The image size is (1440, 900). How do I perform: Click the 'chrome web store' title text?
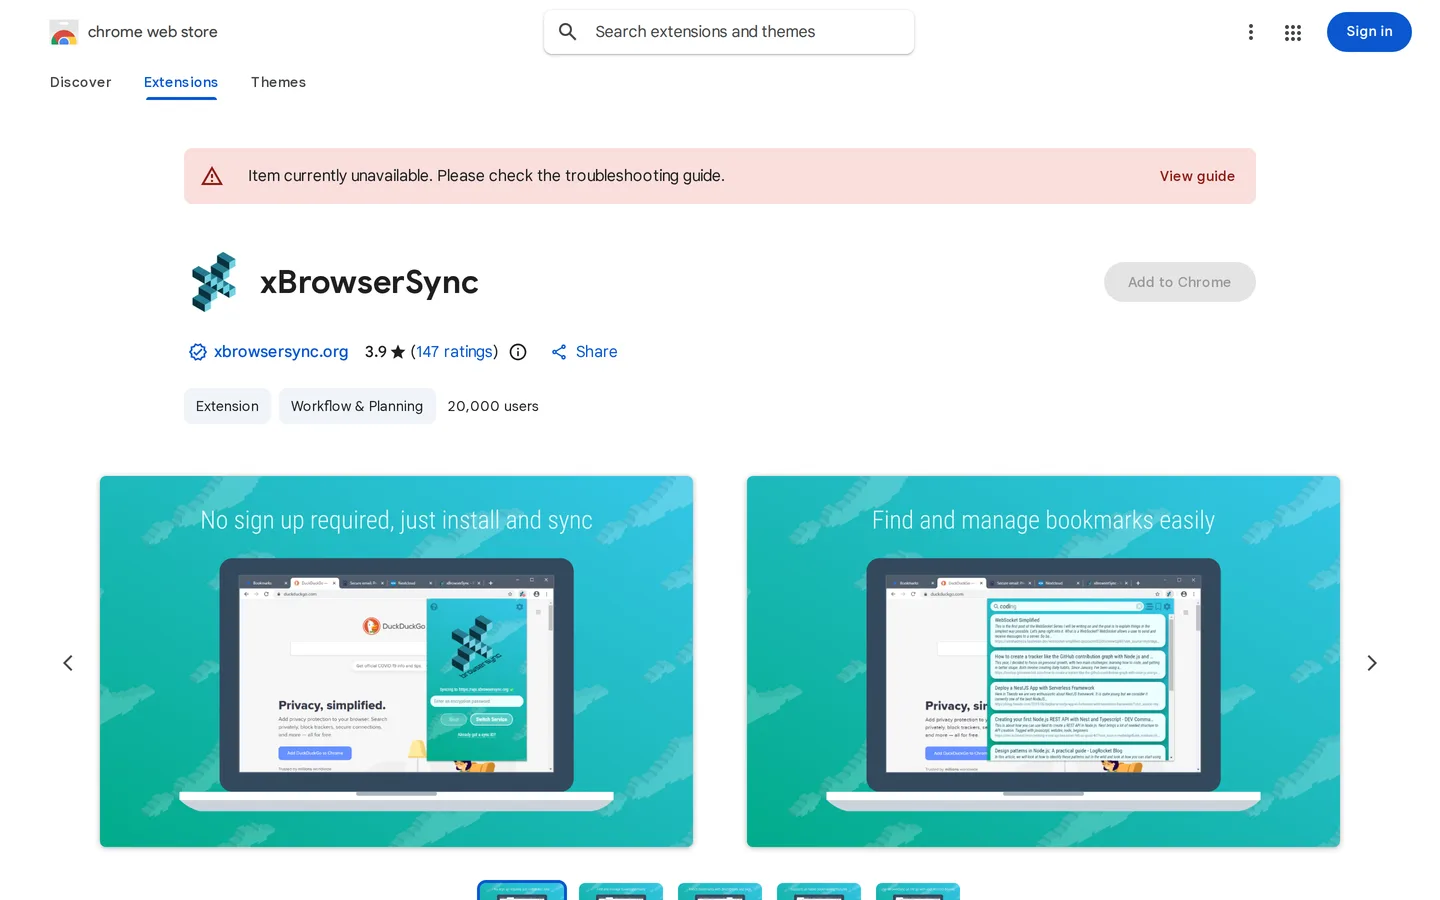click(x=153, y=32)
